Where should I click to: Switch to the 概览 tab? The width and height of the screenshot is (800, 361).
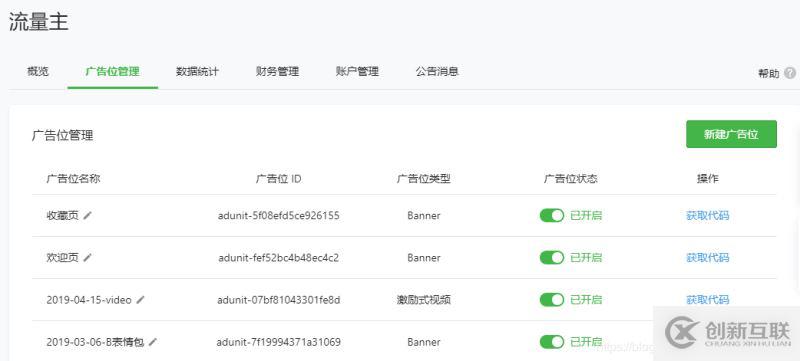pyautogui.click(x=38, y=71)
